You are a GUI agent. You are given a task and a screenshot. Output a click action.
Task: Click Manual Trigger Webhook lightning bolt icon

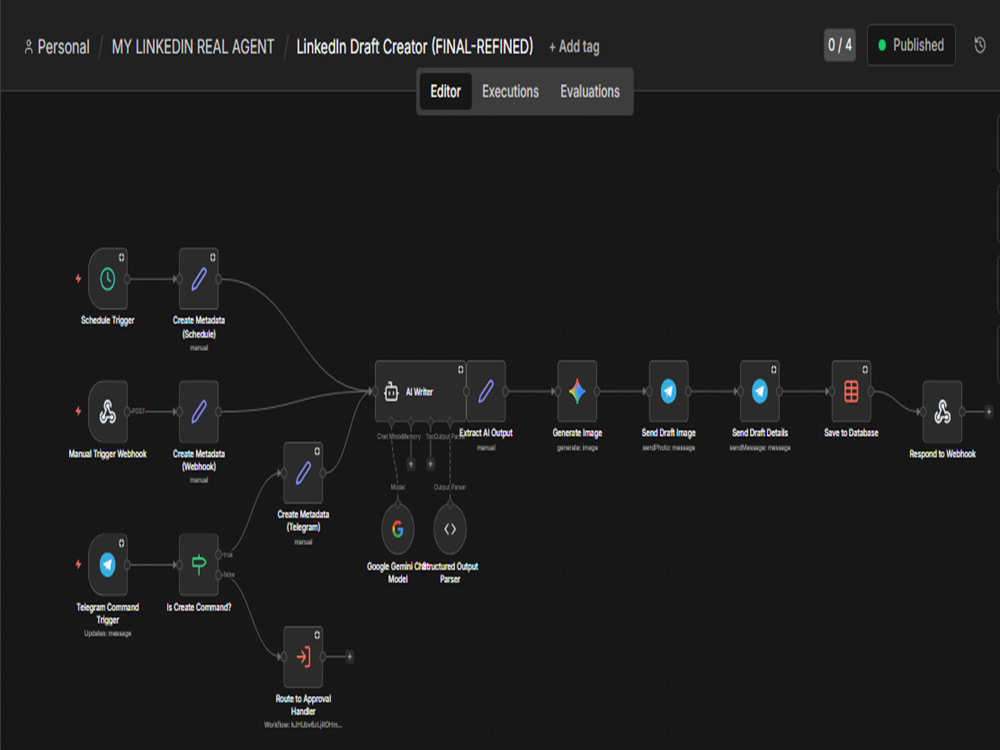(78, 411)
